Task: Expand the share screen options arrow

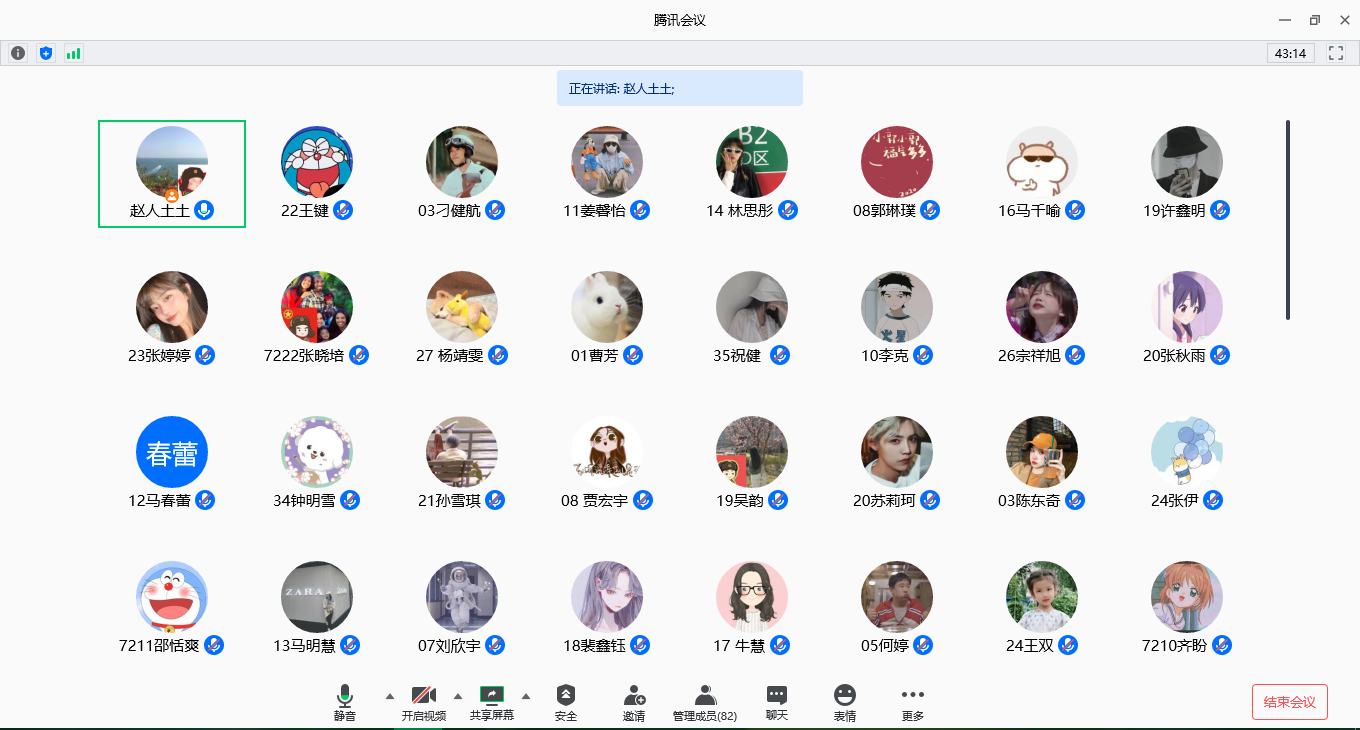Action: tap(526, 696)
